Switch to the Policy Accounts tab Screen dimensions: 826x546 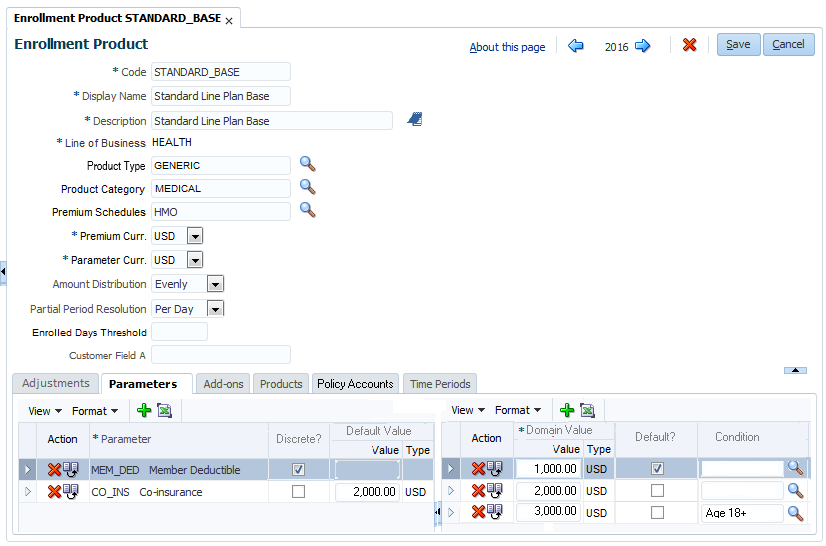pyautogui.click(x=355, y=384)
